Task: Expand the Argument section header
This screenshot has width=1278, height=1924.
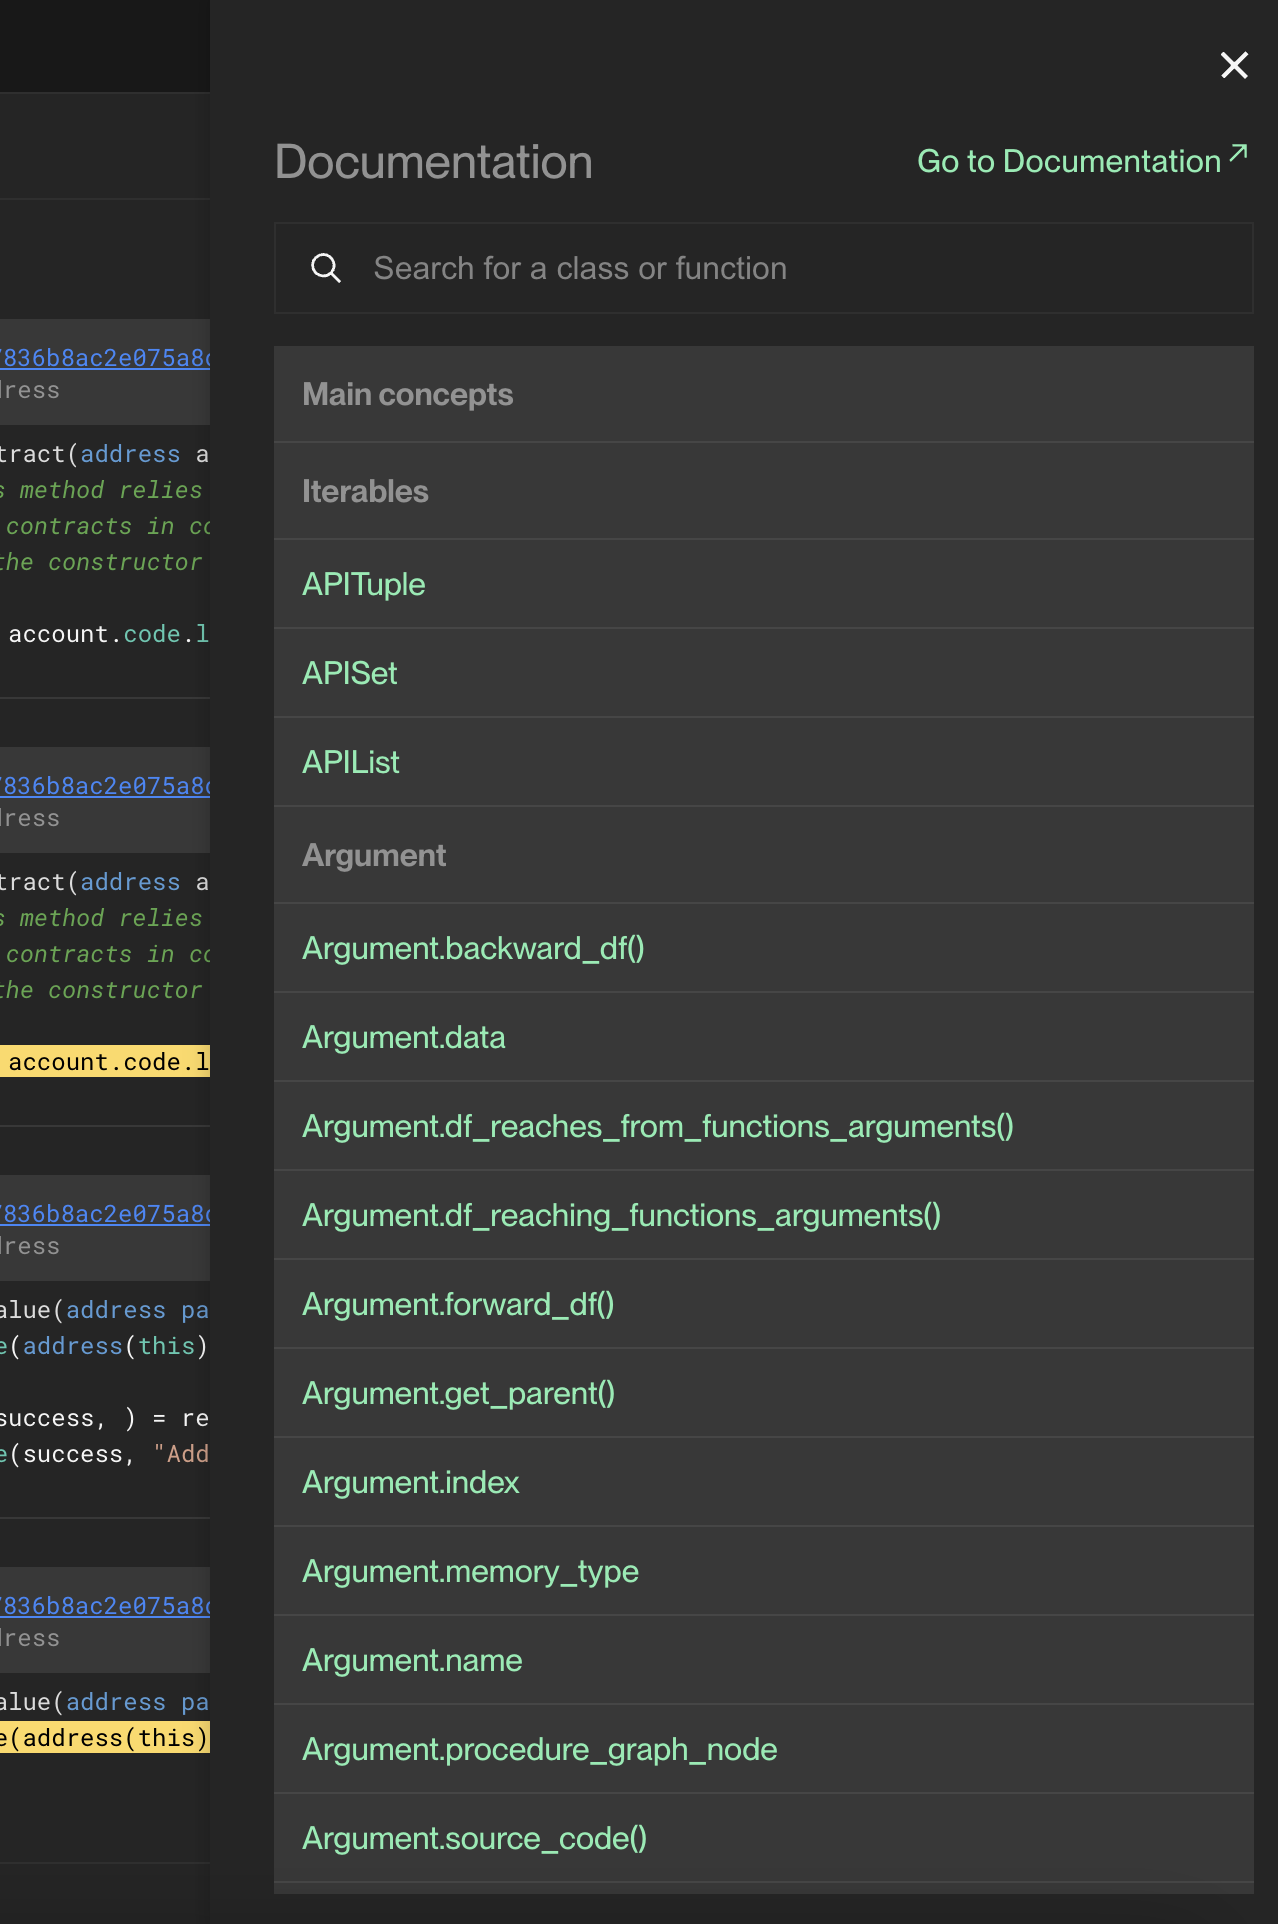Action: tap(374, 856)
